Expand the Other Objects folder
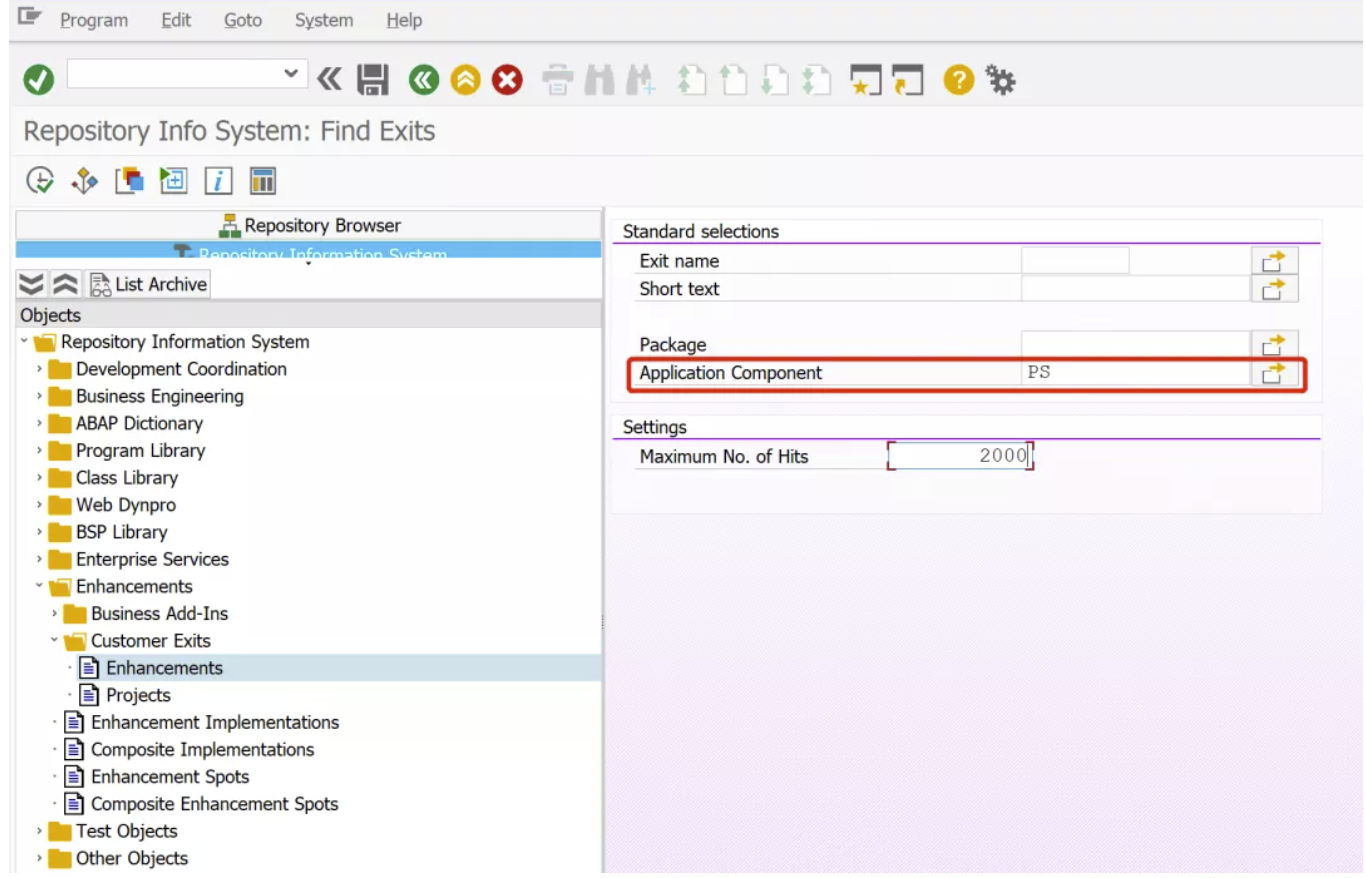Screen dimensions: 1365x878 [x=39, y=858]
